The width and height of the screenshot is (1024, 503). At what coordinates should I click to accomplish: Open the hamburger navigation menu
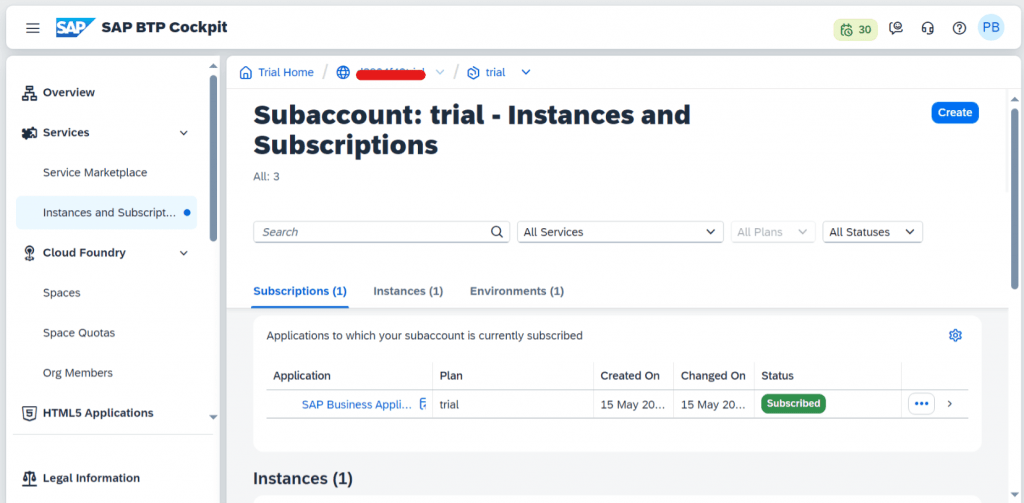tap(33, 28)
